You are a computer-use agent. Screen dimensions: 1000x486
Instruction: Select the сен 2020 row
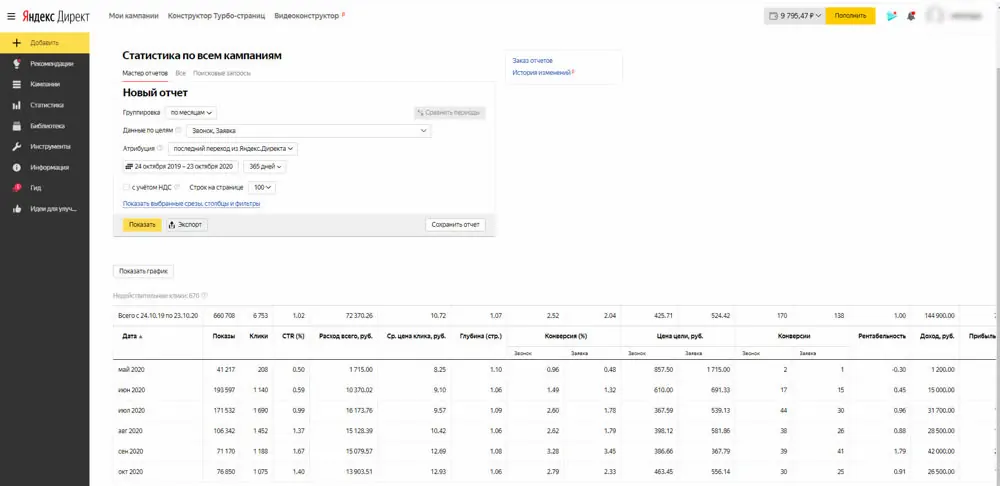click(x=556, y=451)
